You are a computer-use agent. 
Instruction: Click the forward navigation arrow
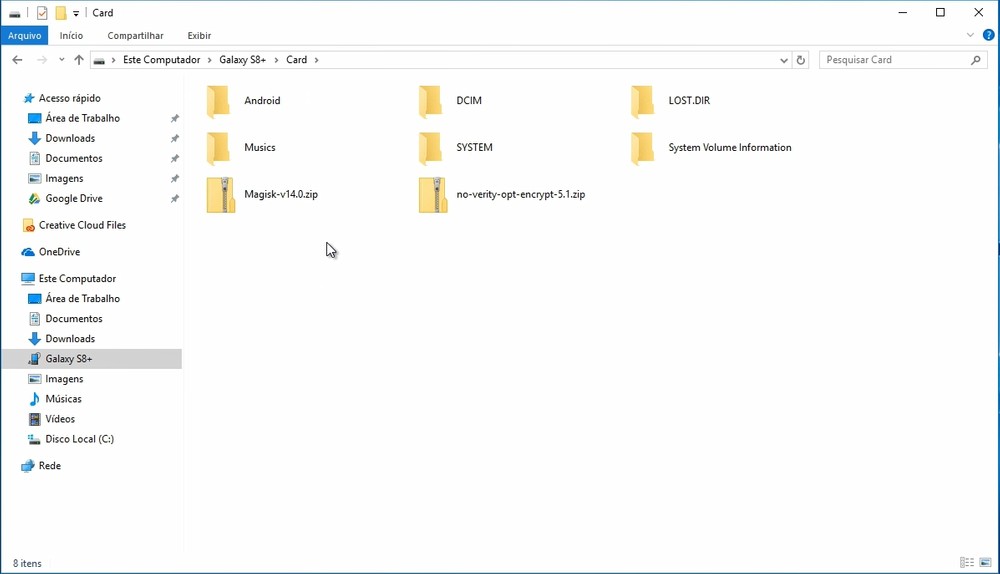point(42,60)
